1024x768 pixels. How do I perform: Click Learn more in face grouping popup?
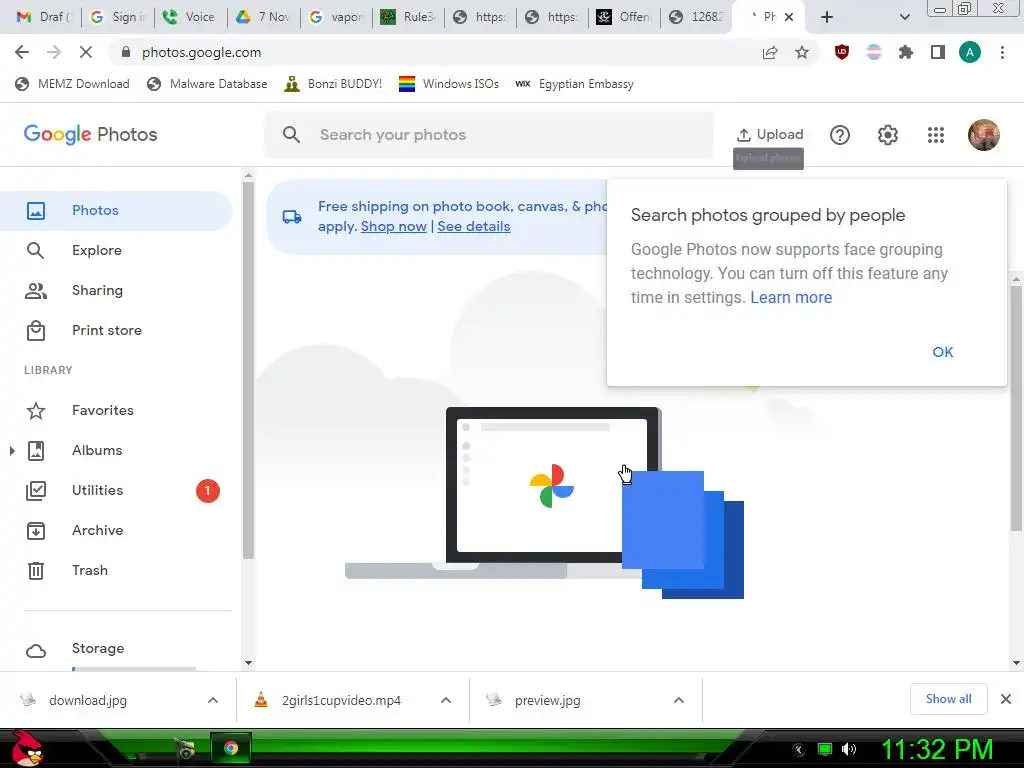tap(791, 297)
